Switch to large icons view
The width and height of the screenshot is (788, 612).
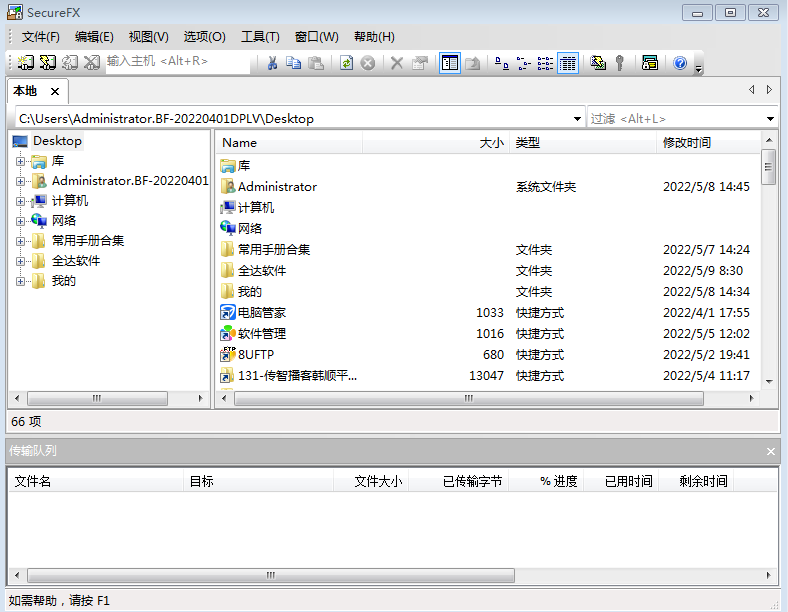502,63
